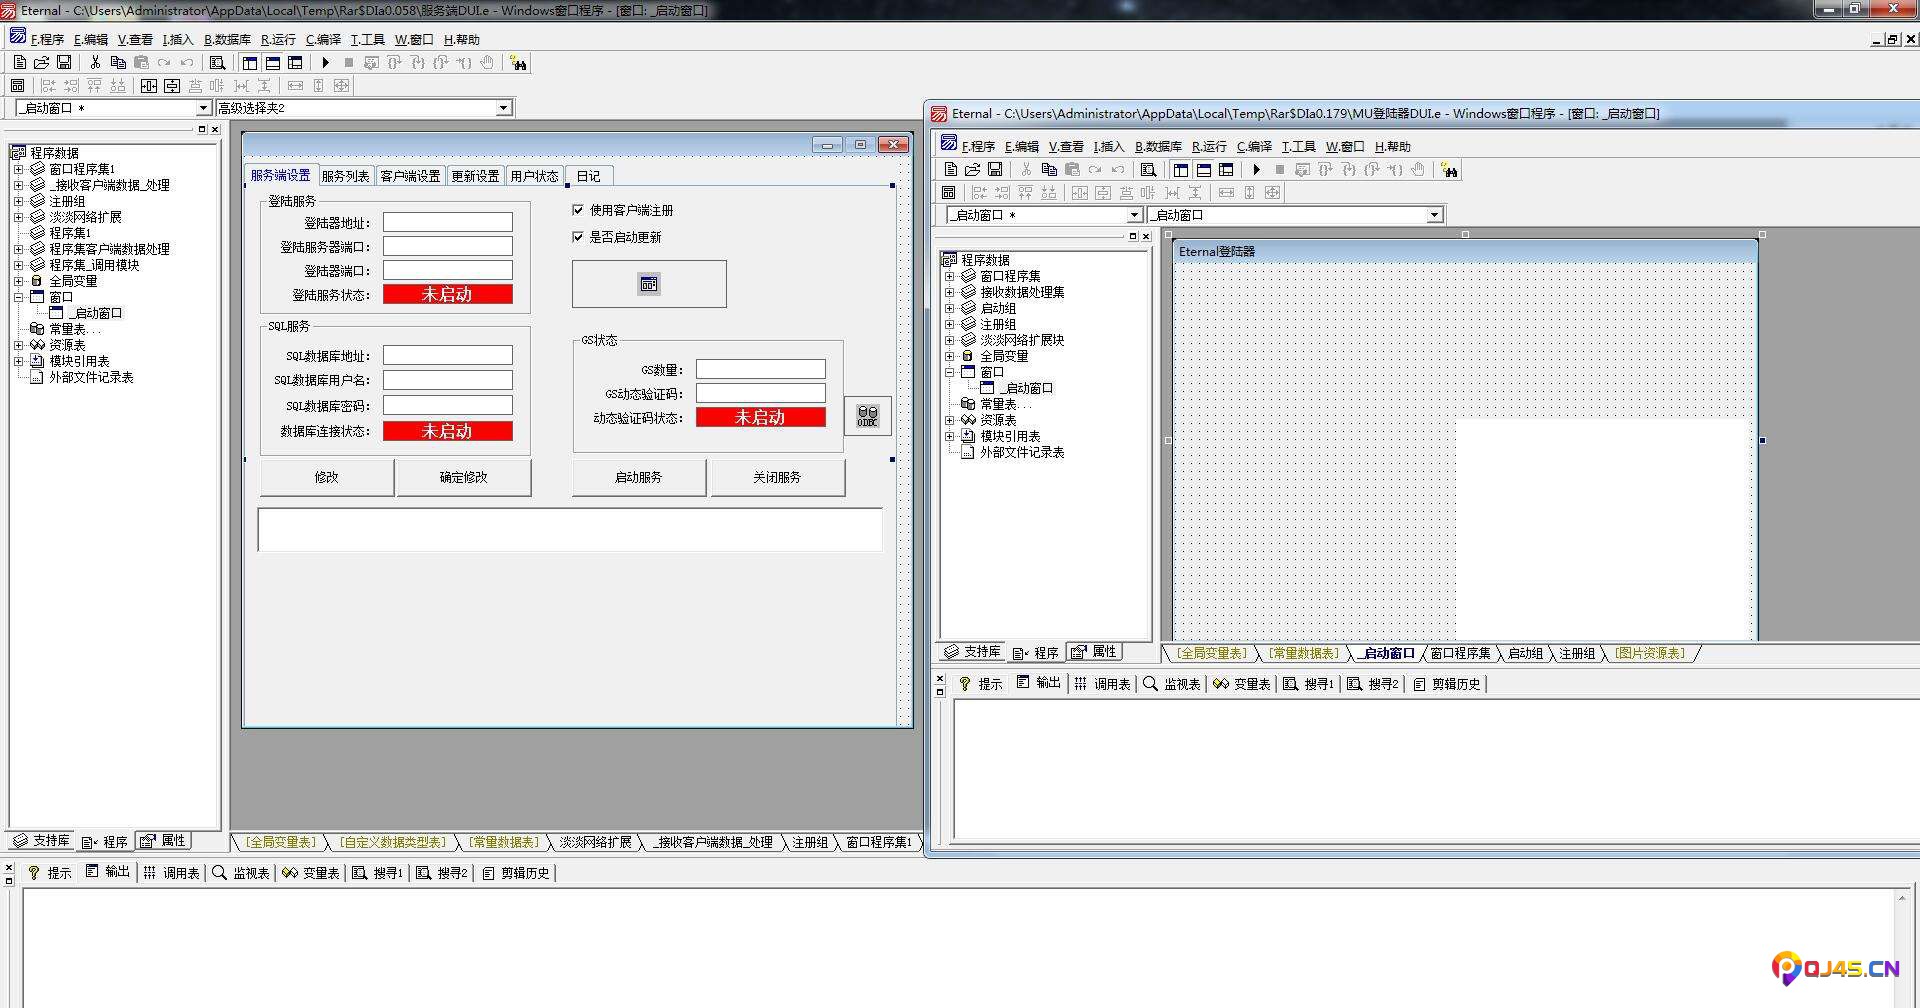
Task: Click Open icon in MU登陆器 window toolbar
Action: point(972,169)
